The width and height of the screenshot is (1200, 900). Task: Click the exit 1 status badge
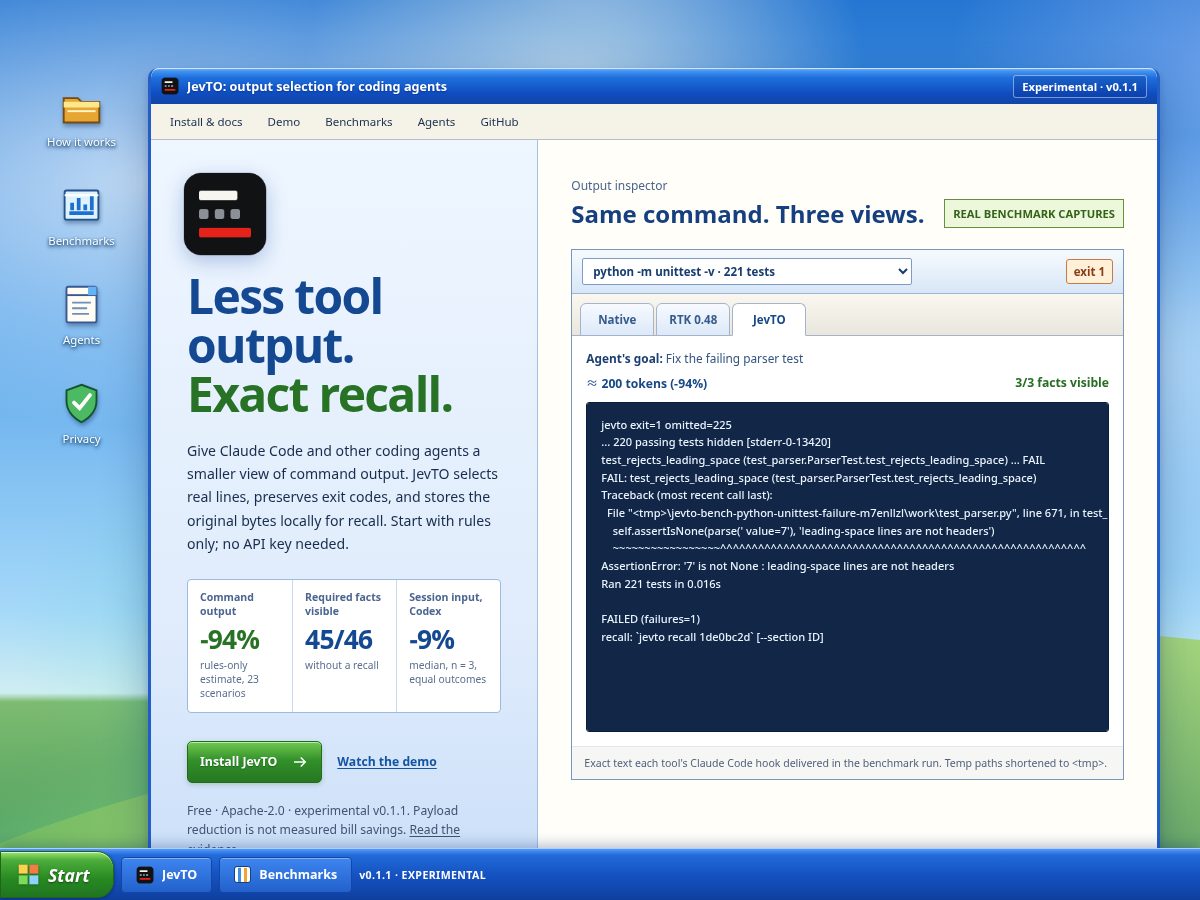click(1089, 271)
